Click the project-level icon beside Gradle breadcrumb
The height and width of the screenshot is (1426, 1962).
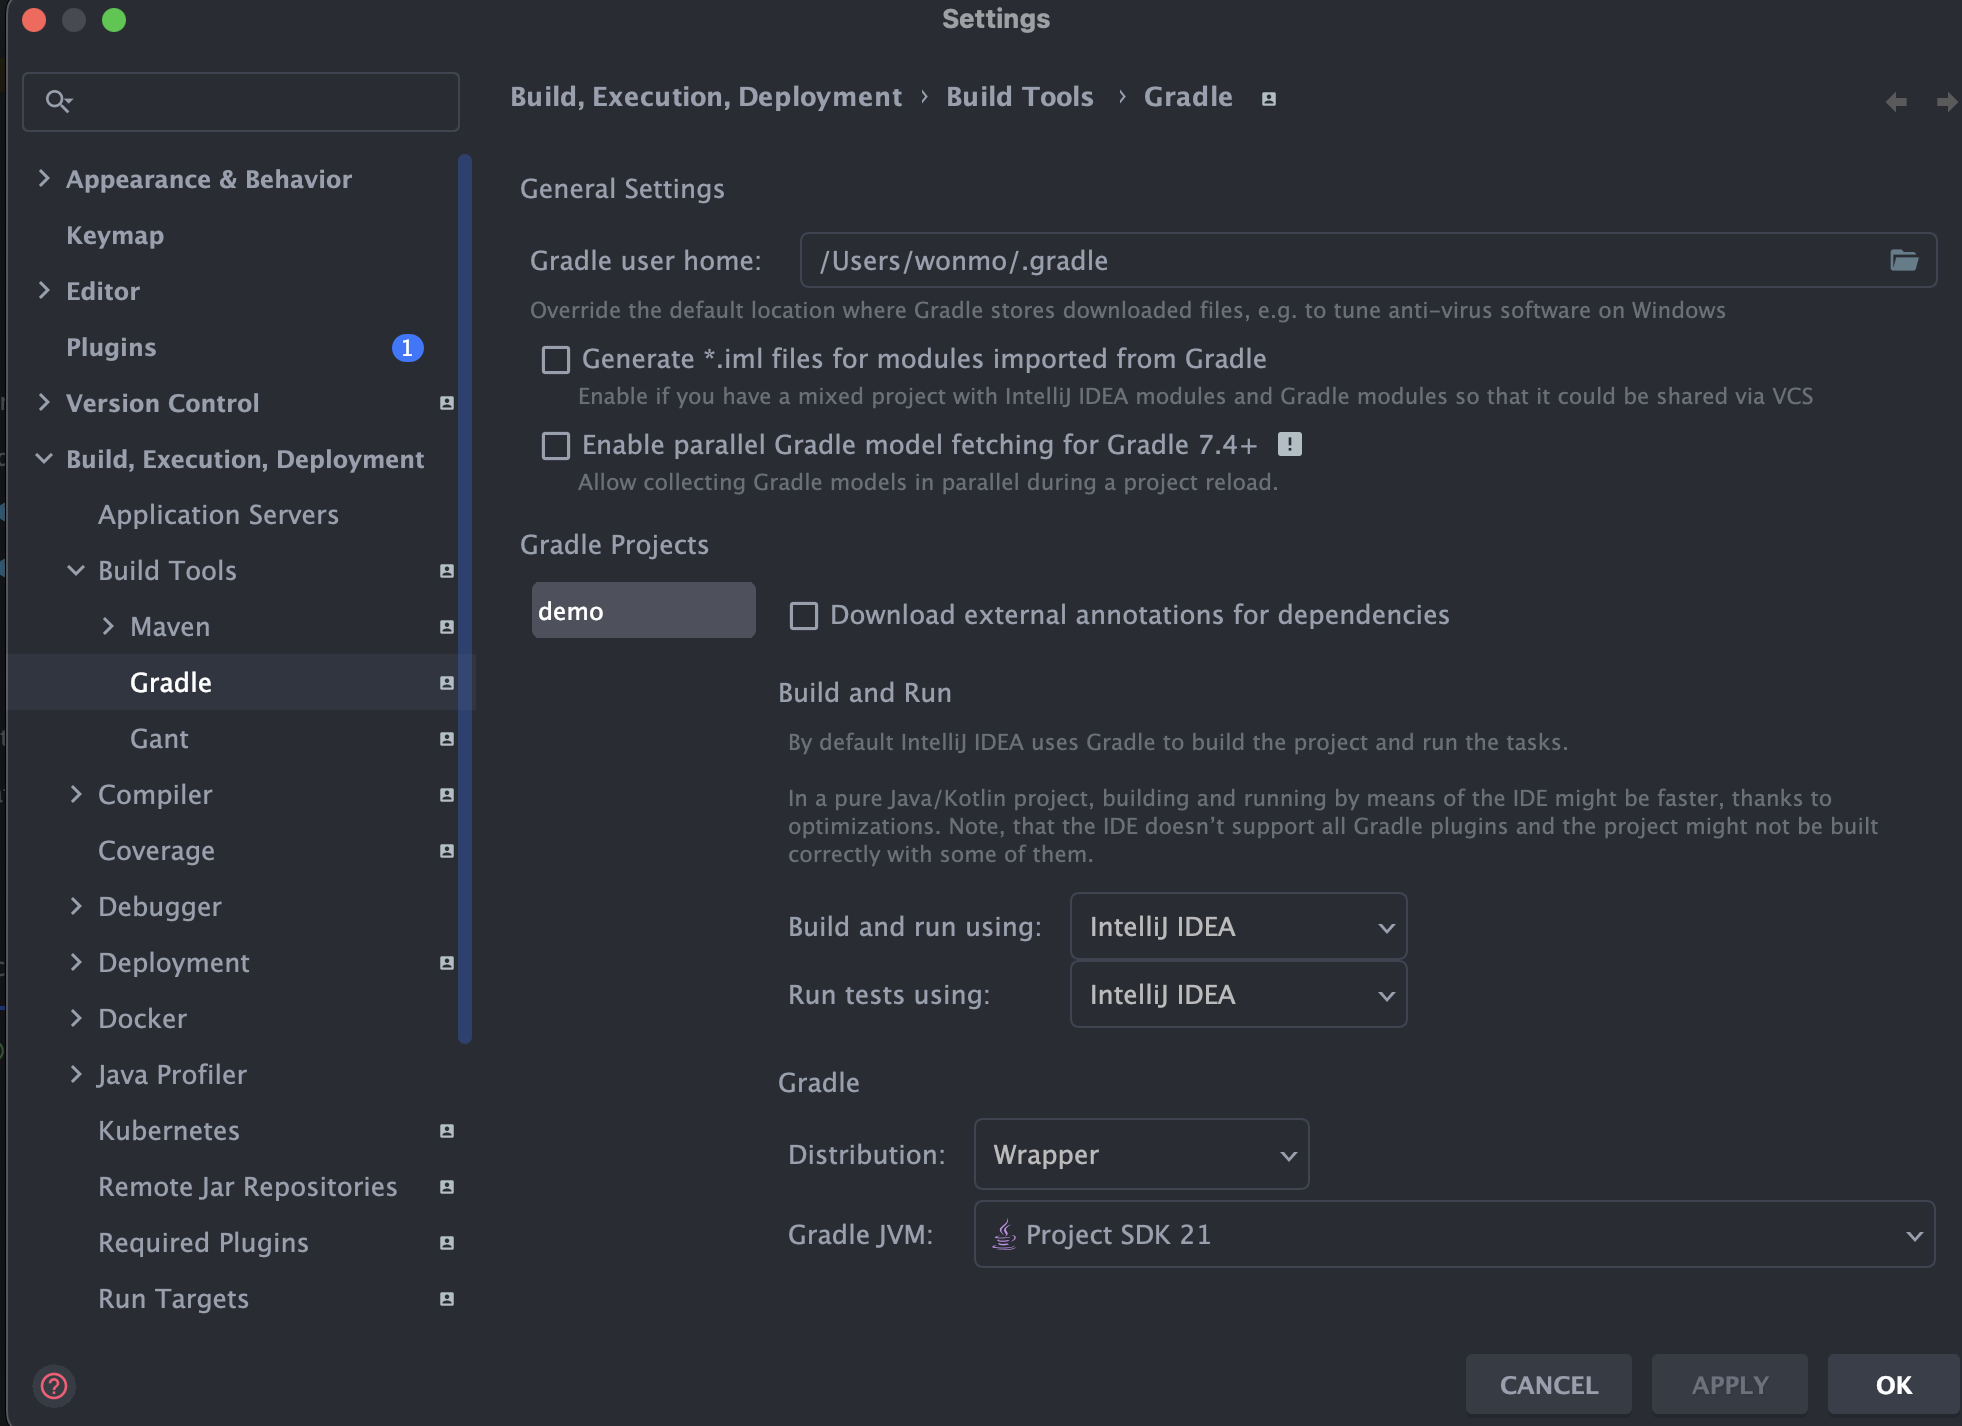1268,98
